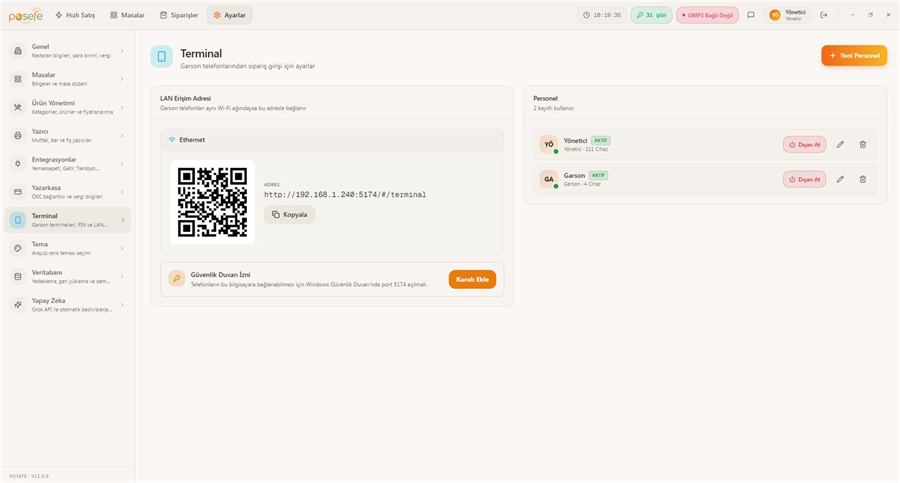Screen dimensions: 900x483
Task: Click the Genel store icon
Action: pyautogui.click(x=18, y=51)
